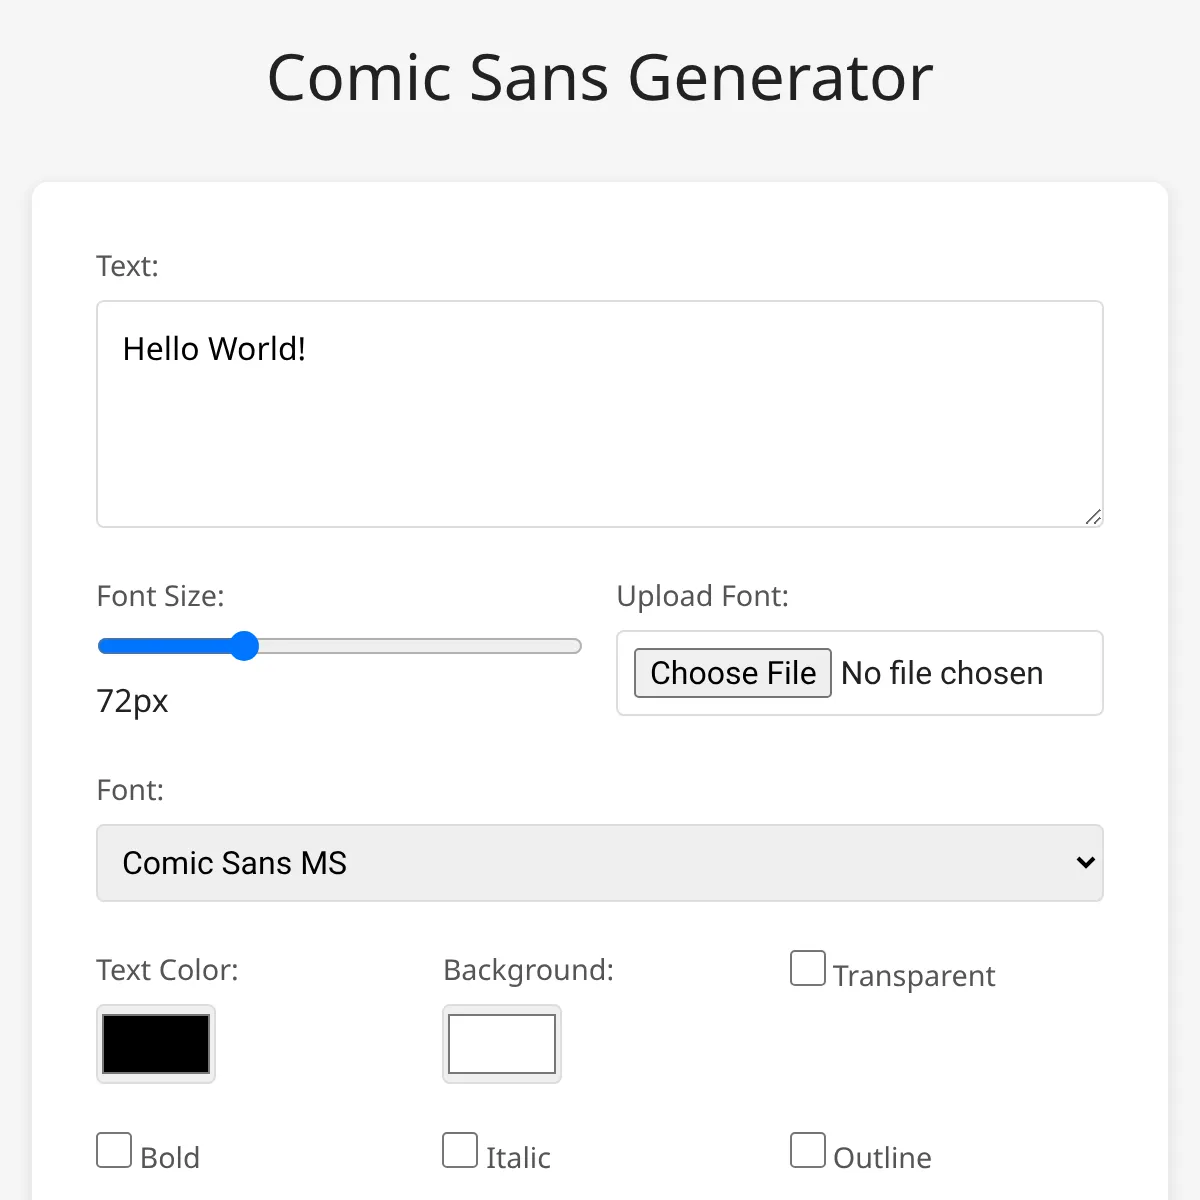1200x1200 pixels.
Task: Click the Text: label above the text area
Action: 128,266
